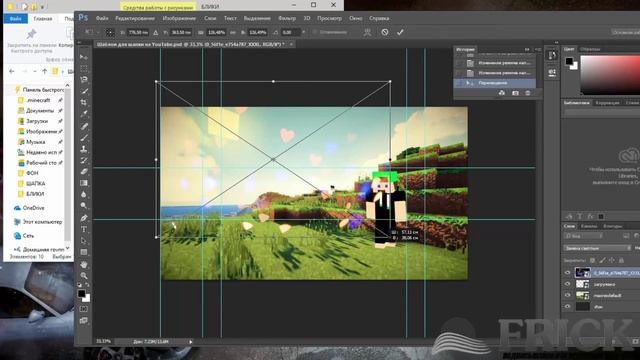Select the Eraser tool
The image size is (640, 360).
pos(84,172)
